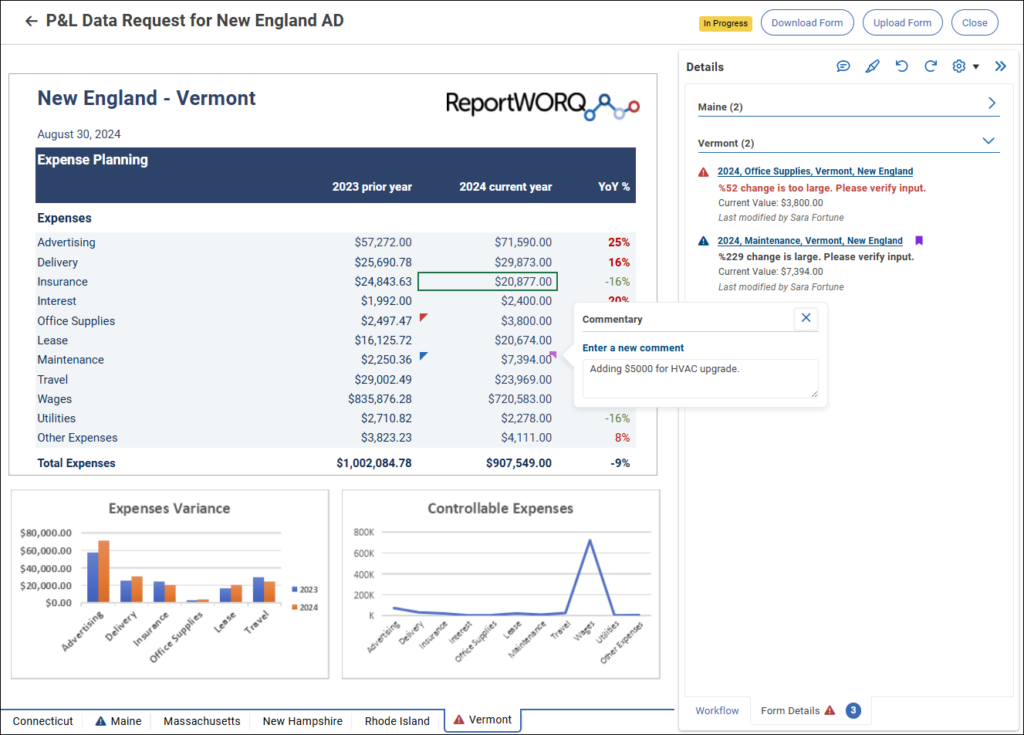
Task: Collapse the Vermont (2) section
Action: click(x=989, y=141)
